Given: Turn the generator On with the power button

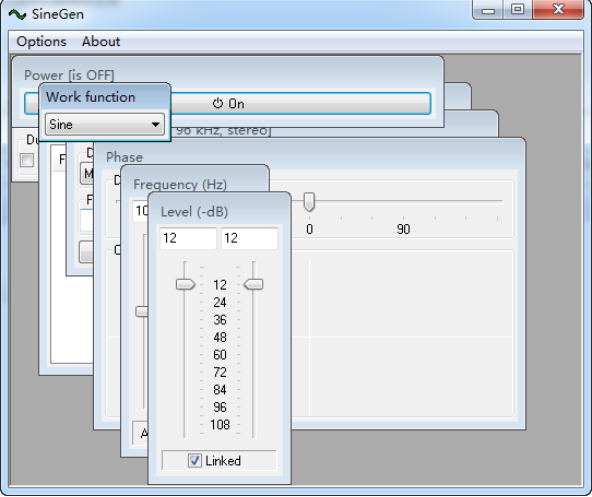Looking at the screenshot, I should pos(300,103).
